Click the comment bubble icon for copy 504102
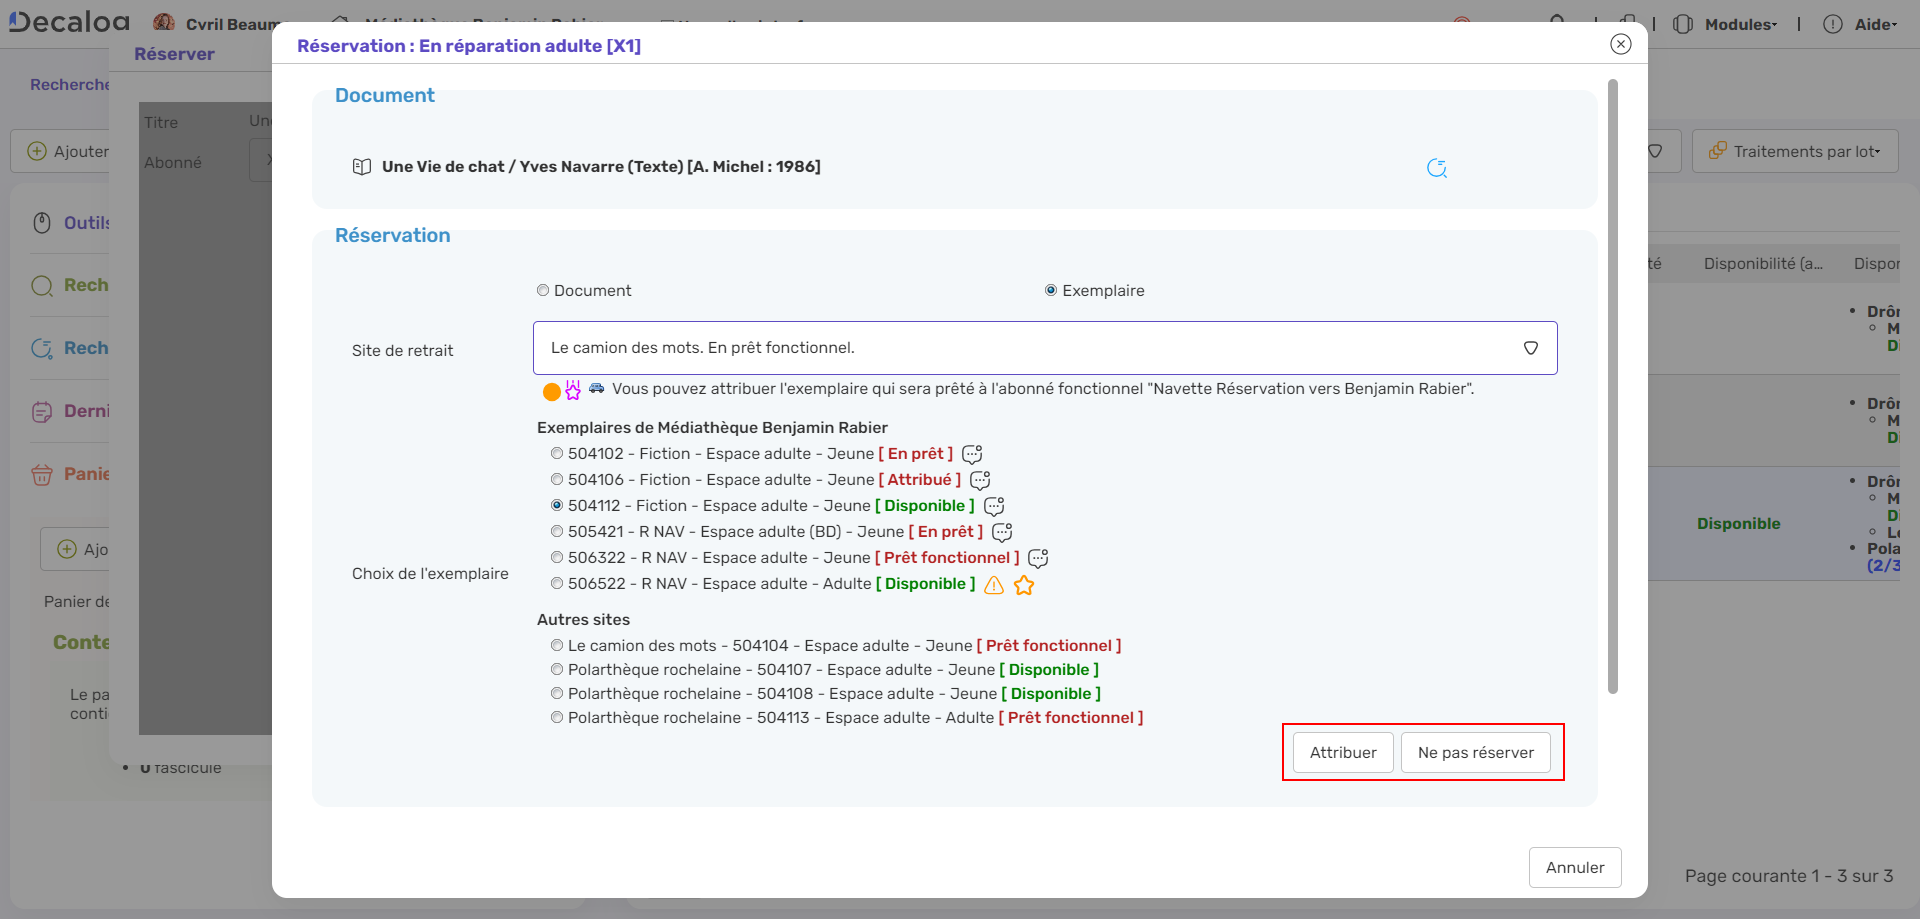This screenshot has width=1920, height=919. [x=972, y=455]
